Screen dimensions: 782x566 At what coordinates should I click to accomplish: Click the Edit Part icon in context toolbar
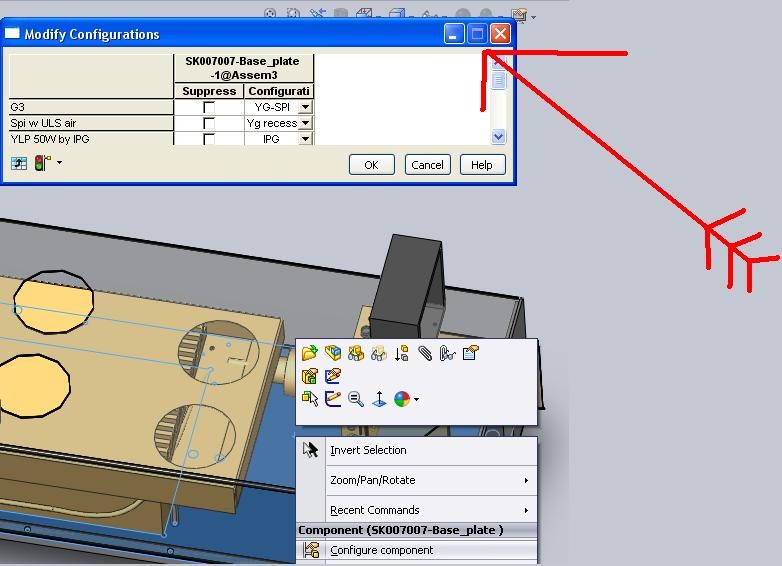tap(333, 353)
